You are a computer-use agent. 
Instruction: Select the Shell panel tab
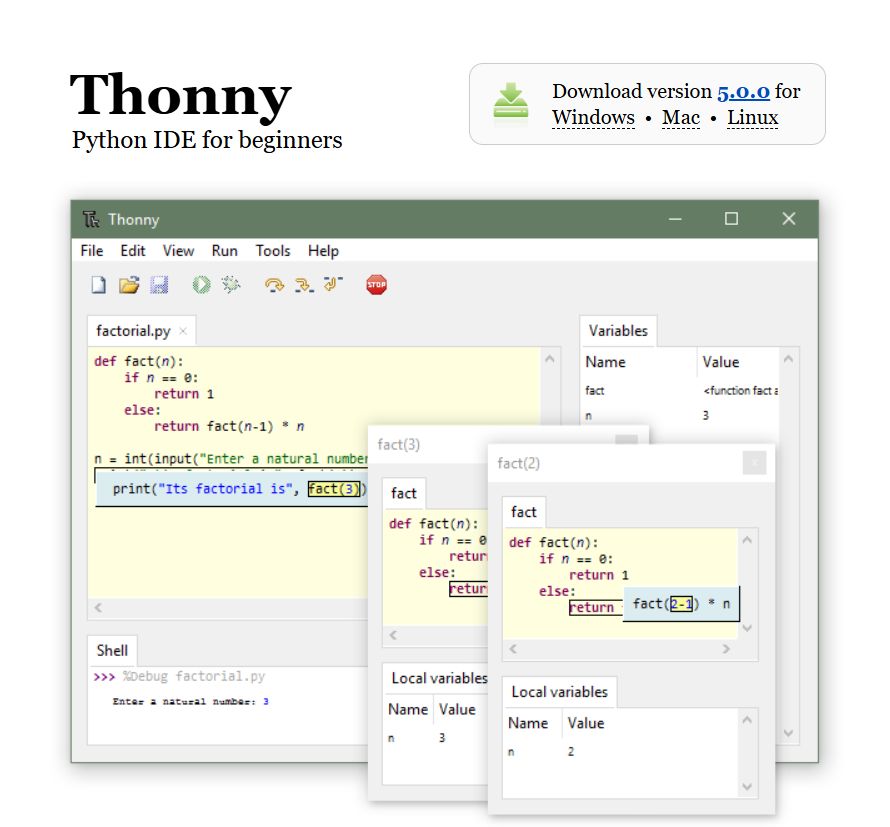click(x=112, y=650)
